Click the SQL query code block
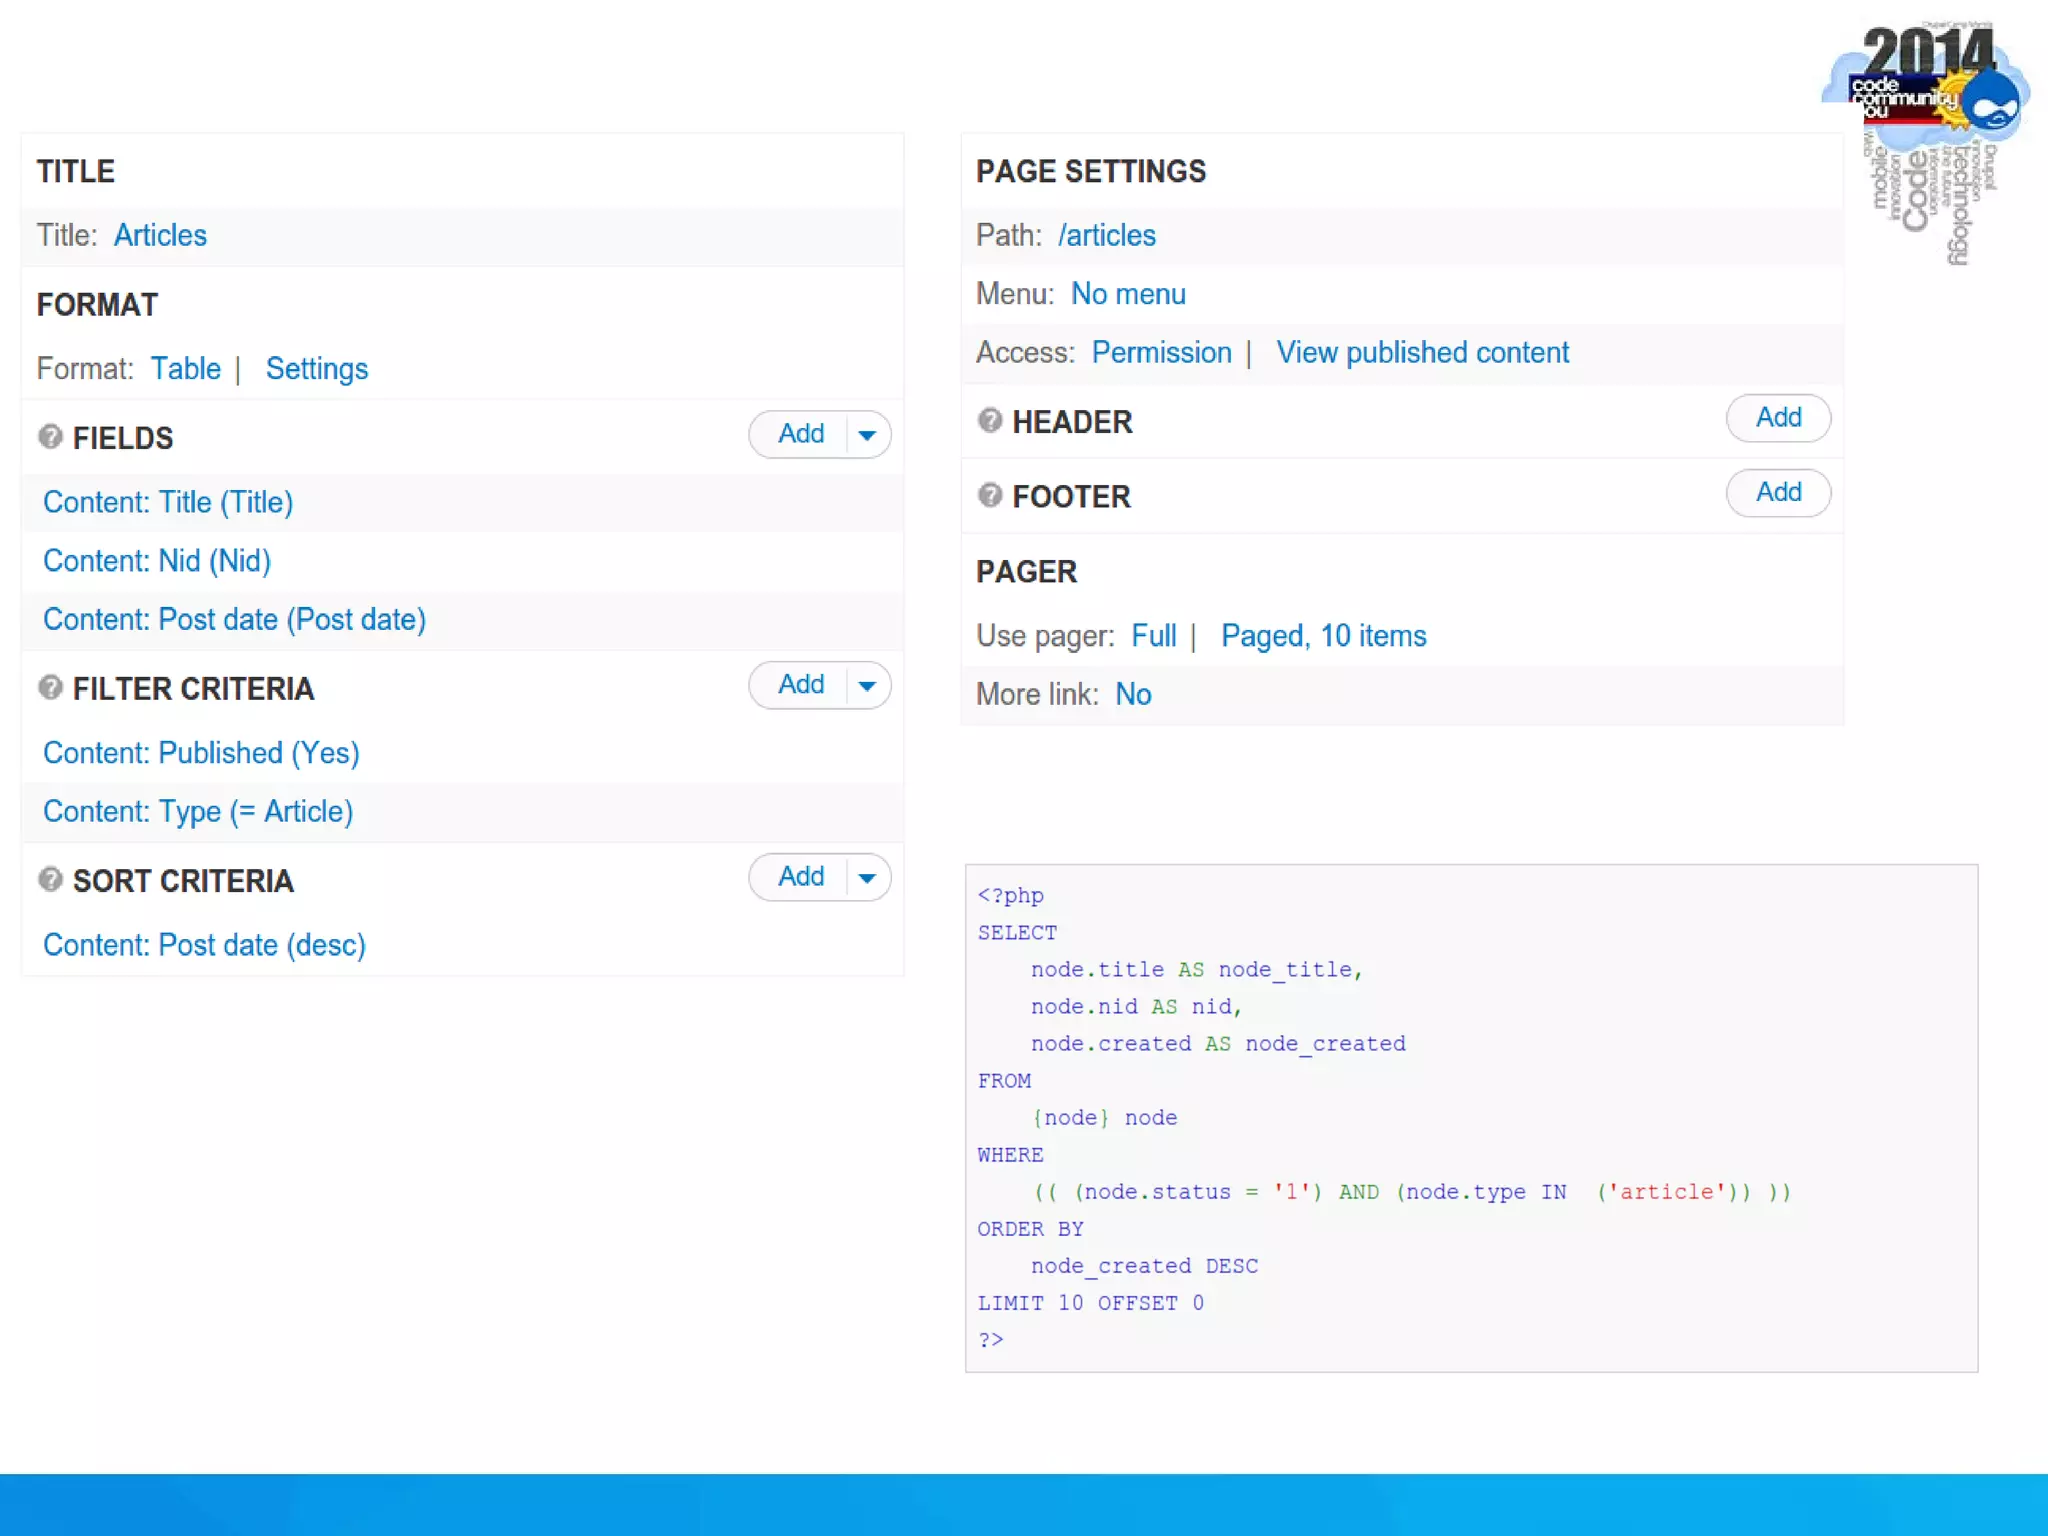The image size is (2048, 1536). (x=1470, y=1118)
